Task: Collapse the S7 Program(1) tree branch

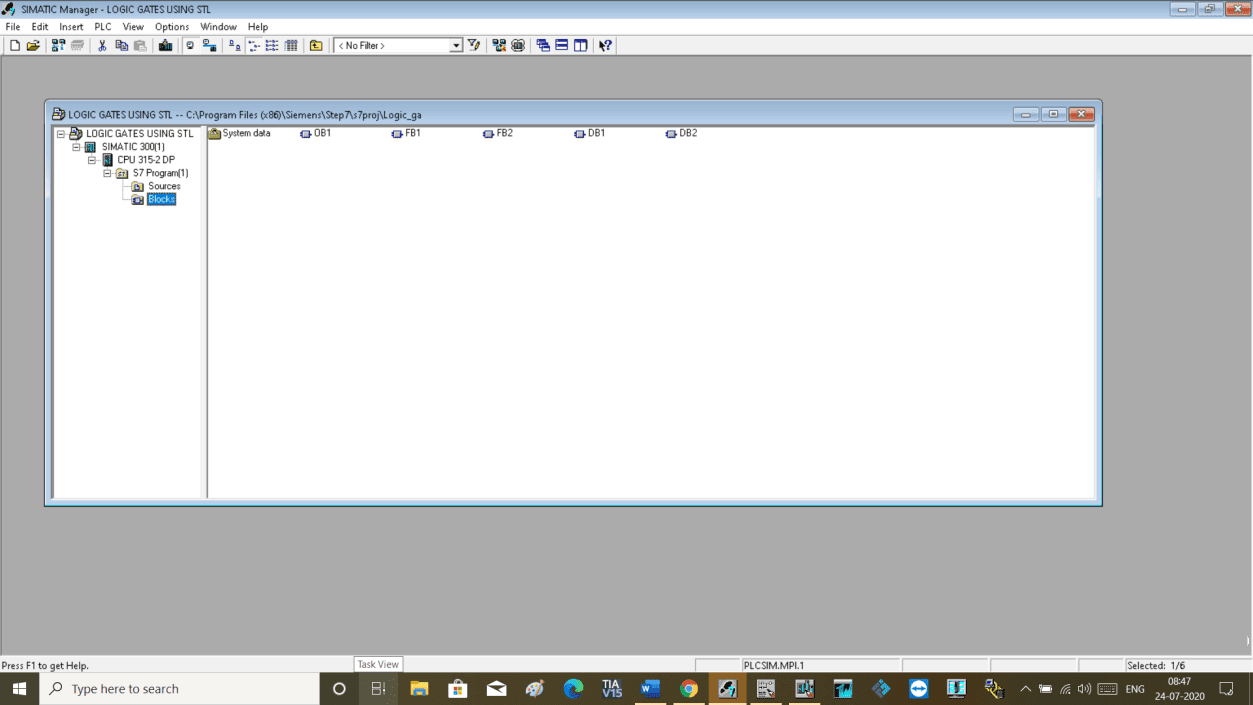Action: (x=107, y=173)
